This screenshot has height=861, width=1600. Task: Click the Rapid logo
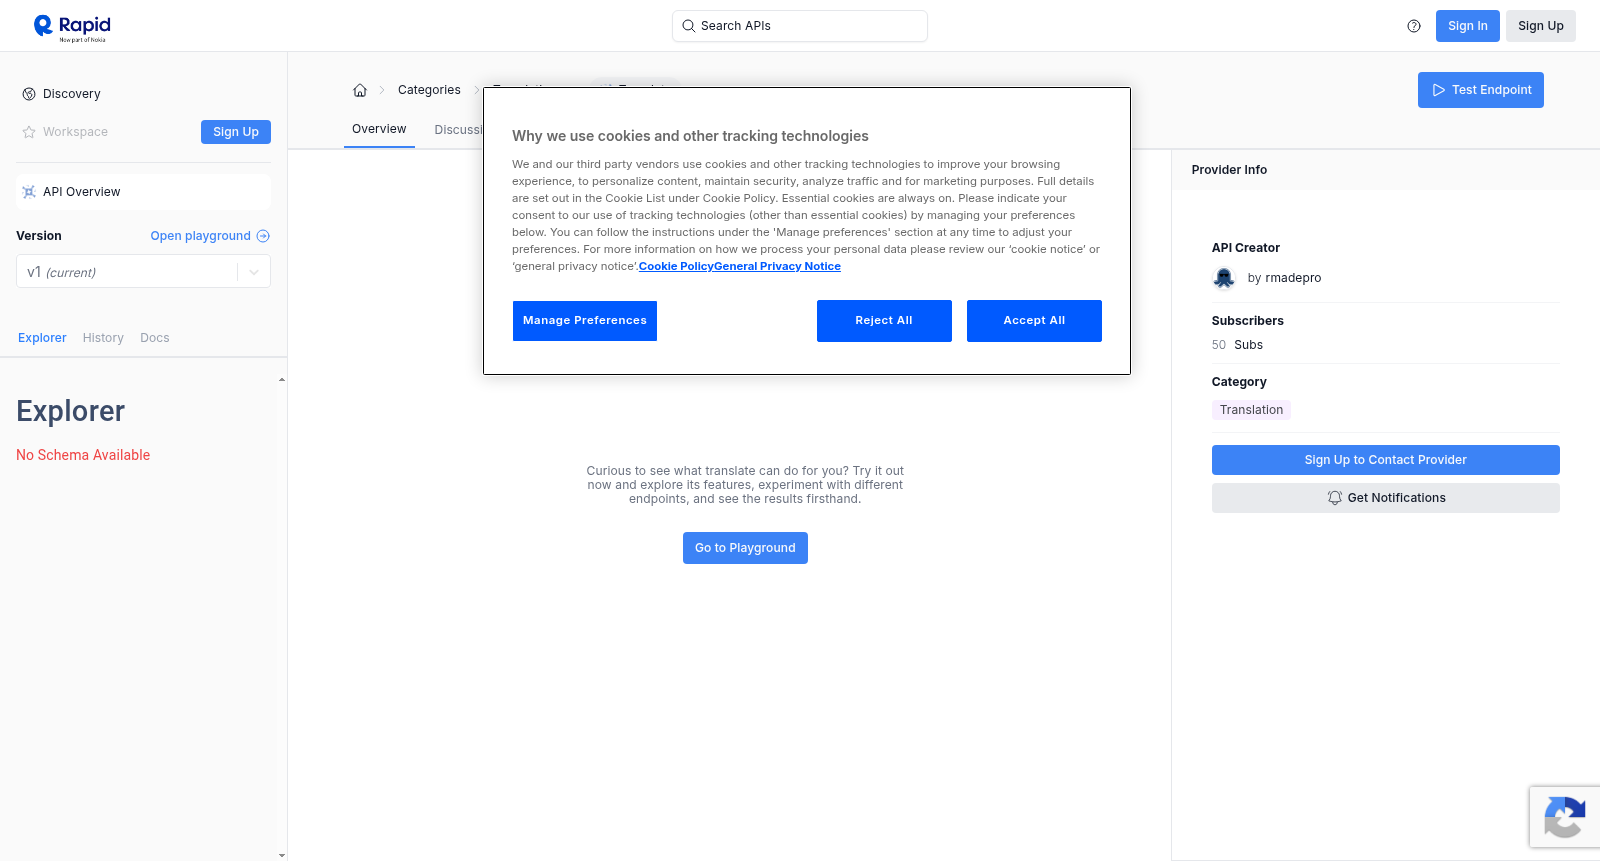[72, 27]
